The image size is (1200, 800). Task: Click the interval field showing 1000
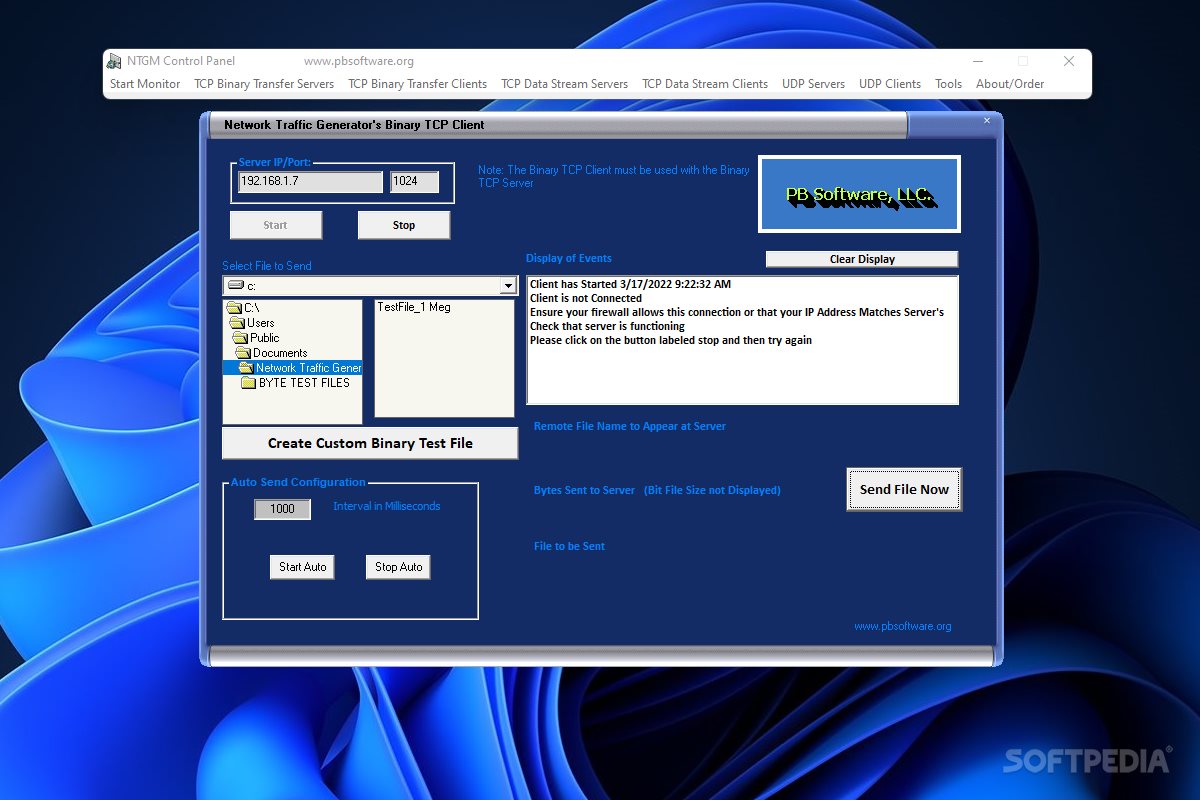pyautogui.click(x=283, y=509)
